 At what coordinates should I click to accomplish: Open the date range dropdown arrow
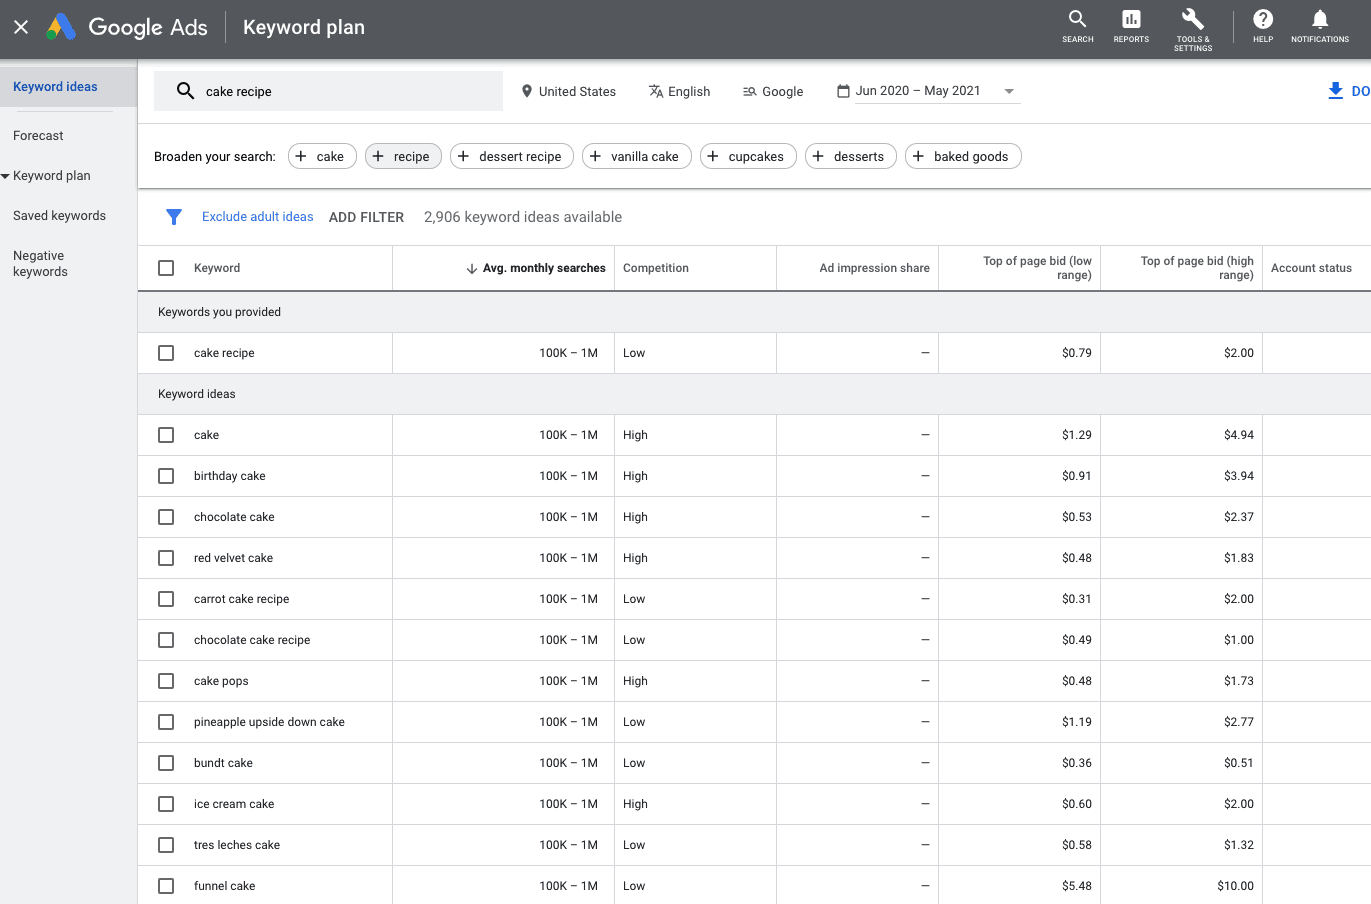1009,91
